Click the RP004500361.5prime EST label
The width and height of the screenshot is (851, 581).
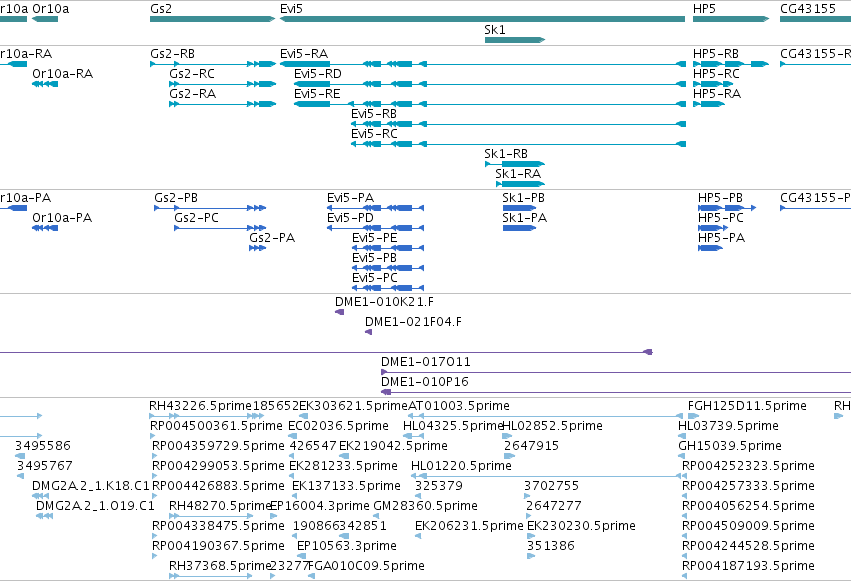click(x=217, y=426)
